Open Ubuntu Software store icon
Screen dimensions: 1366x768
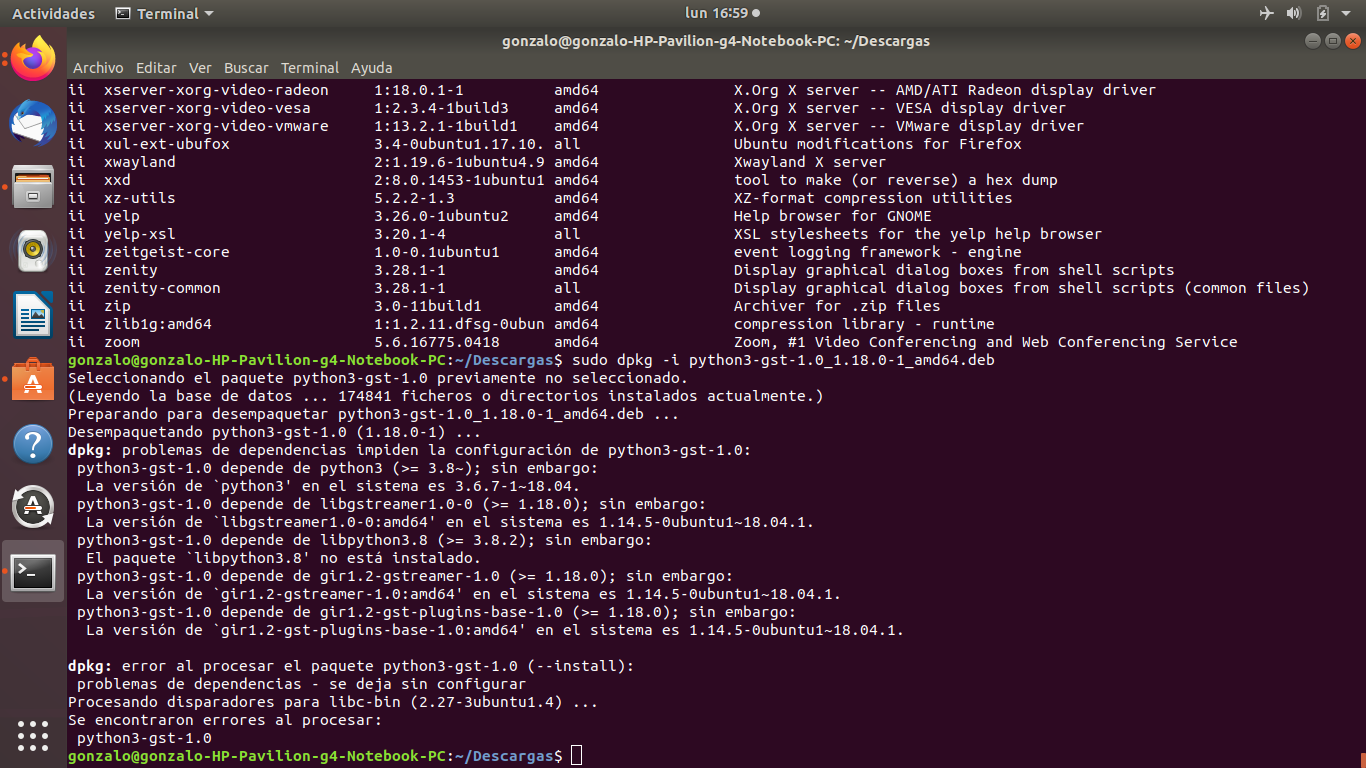click(x=33, y=380)
